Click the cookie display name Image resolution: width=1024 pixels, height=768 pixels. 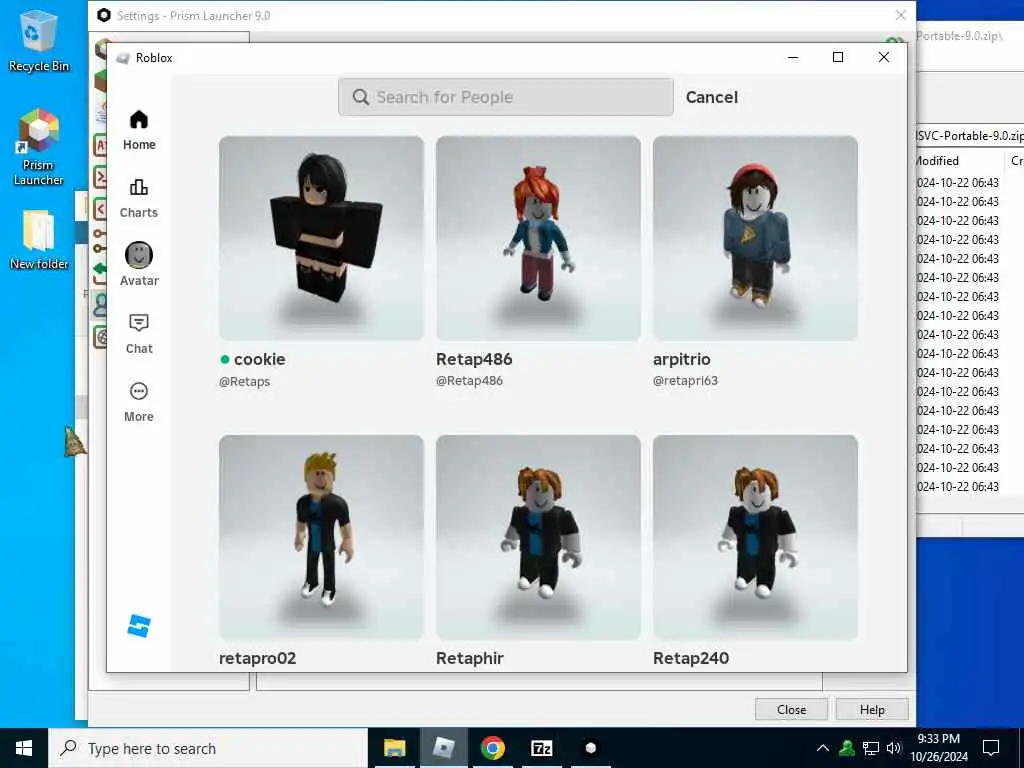259,359
